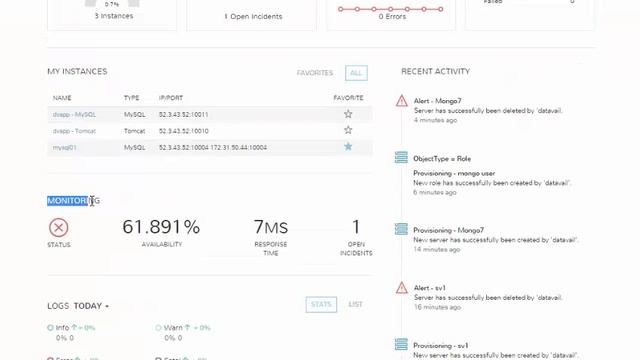Click the '16 minutes ago' timestamp
This screenshot has width=640, height=360.
(437, 307)
